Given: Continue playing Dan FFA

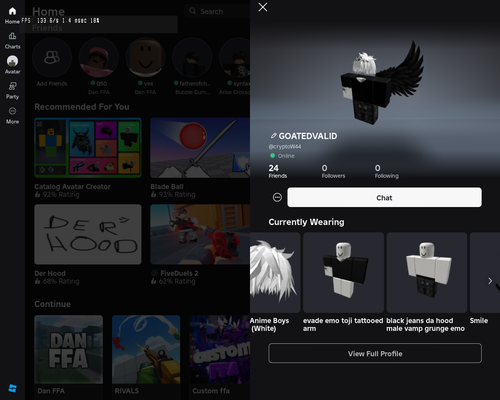Looking at the screenshot, I should click(x=69, y=349).
